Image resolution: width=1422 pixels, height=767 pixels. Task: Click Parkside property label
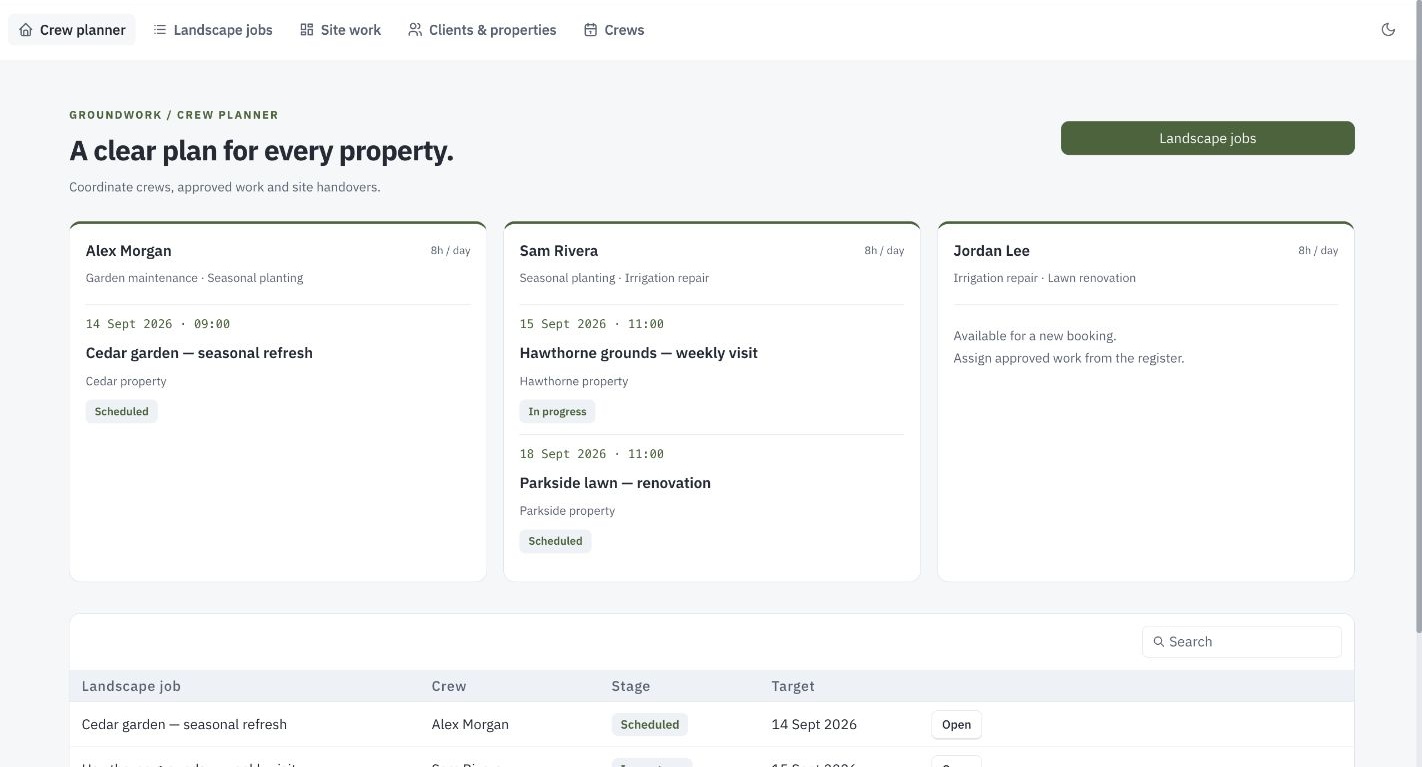(x=567, y=511)
